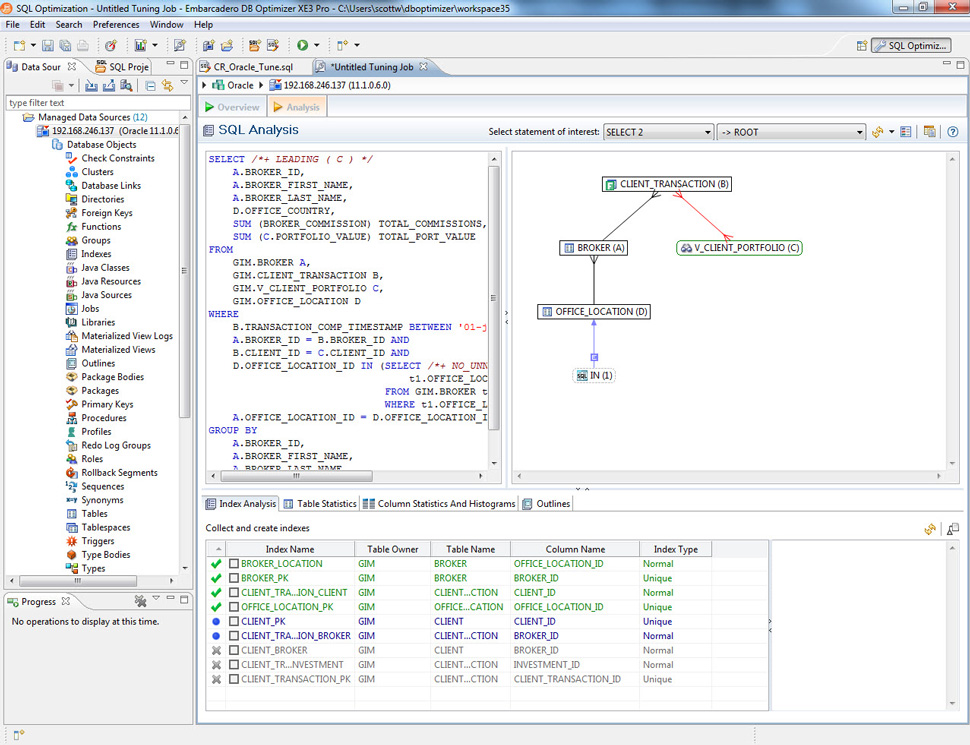This screenshot has height=745, width=970.
Task: Select the IN (1) subquery node in diagram
Action: pos(594,376)
